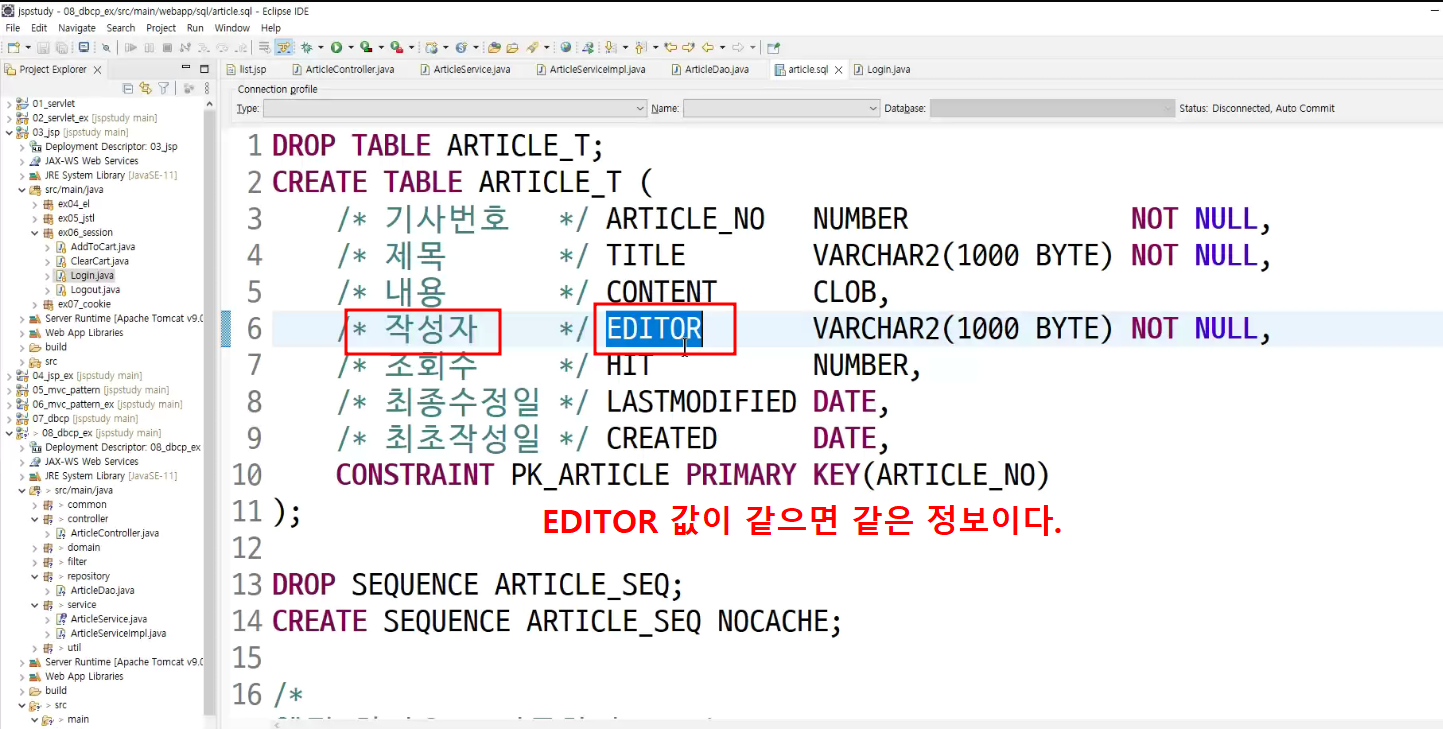Click the Last Edit Location icon
Screen dimensions: 1443x729
pos(670,47)
